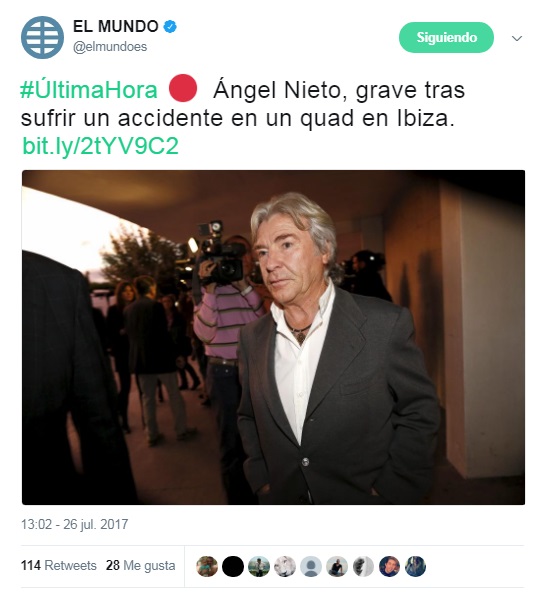Open the first liker avatar with baby photo

pos(207,566)
